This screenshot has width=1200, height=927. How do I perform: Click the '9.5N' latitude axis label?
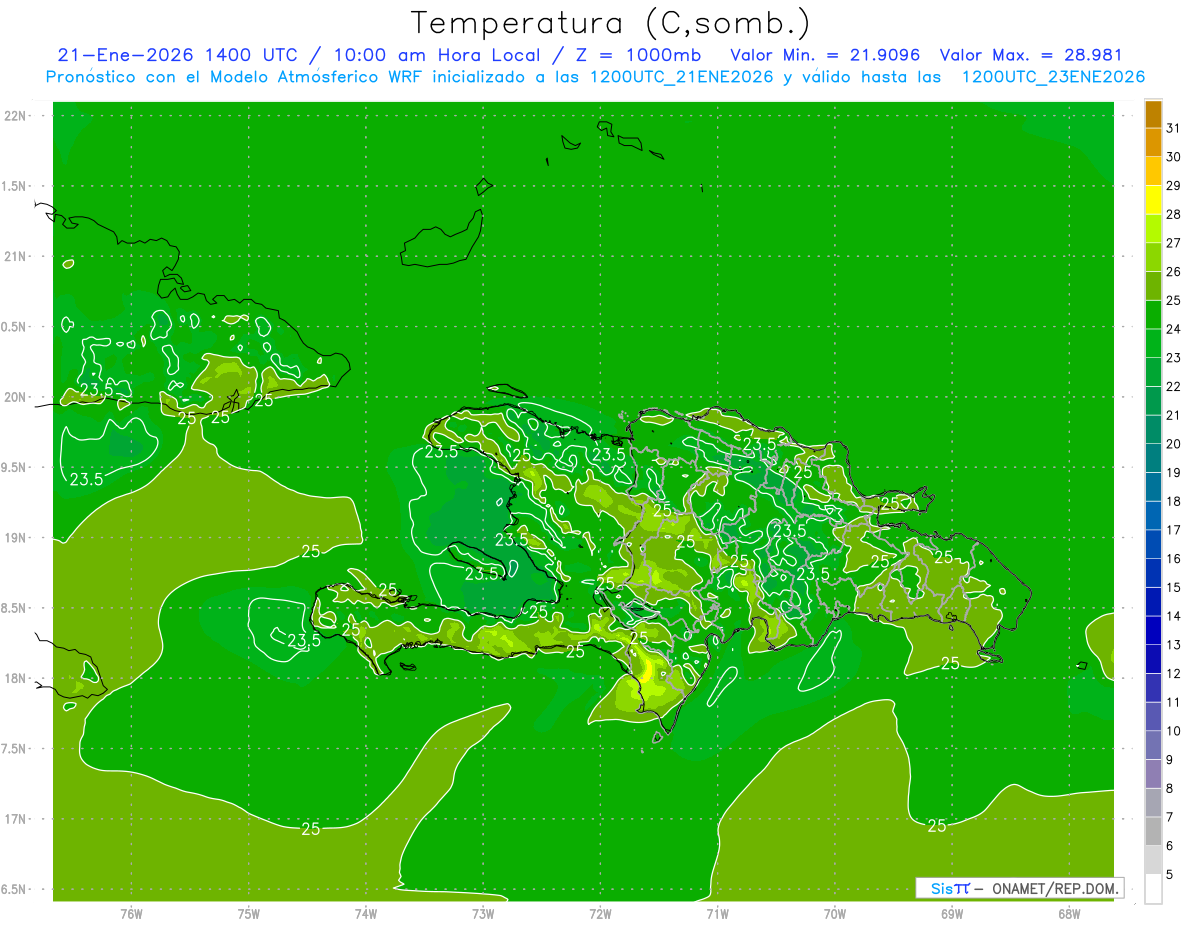pyautogui.click(x=14, y=467)
